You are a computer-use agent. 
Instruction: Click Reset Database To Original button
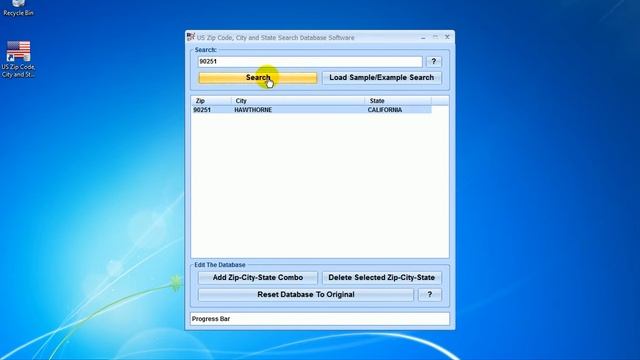[x=306, y=295]
